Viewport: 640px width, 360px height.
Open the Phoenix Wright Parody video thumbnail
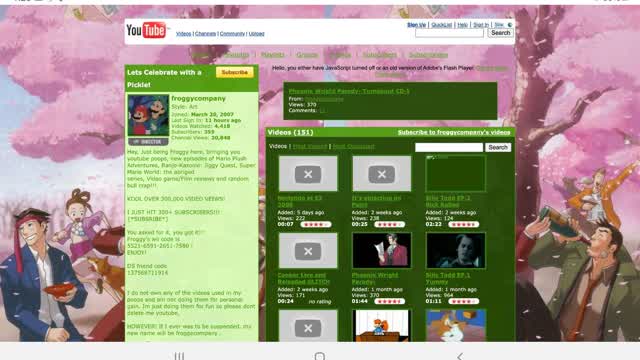click(x=382, y=251)
